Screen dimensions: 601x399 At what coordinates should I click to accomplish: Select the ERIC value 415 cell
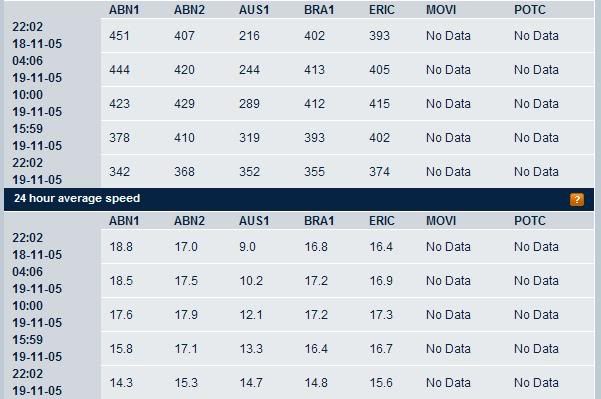coord(379,103)
